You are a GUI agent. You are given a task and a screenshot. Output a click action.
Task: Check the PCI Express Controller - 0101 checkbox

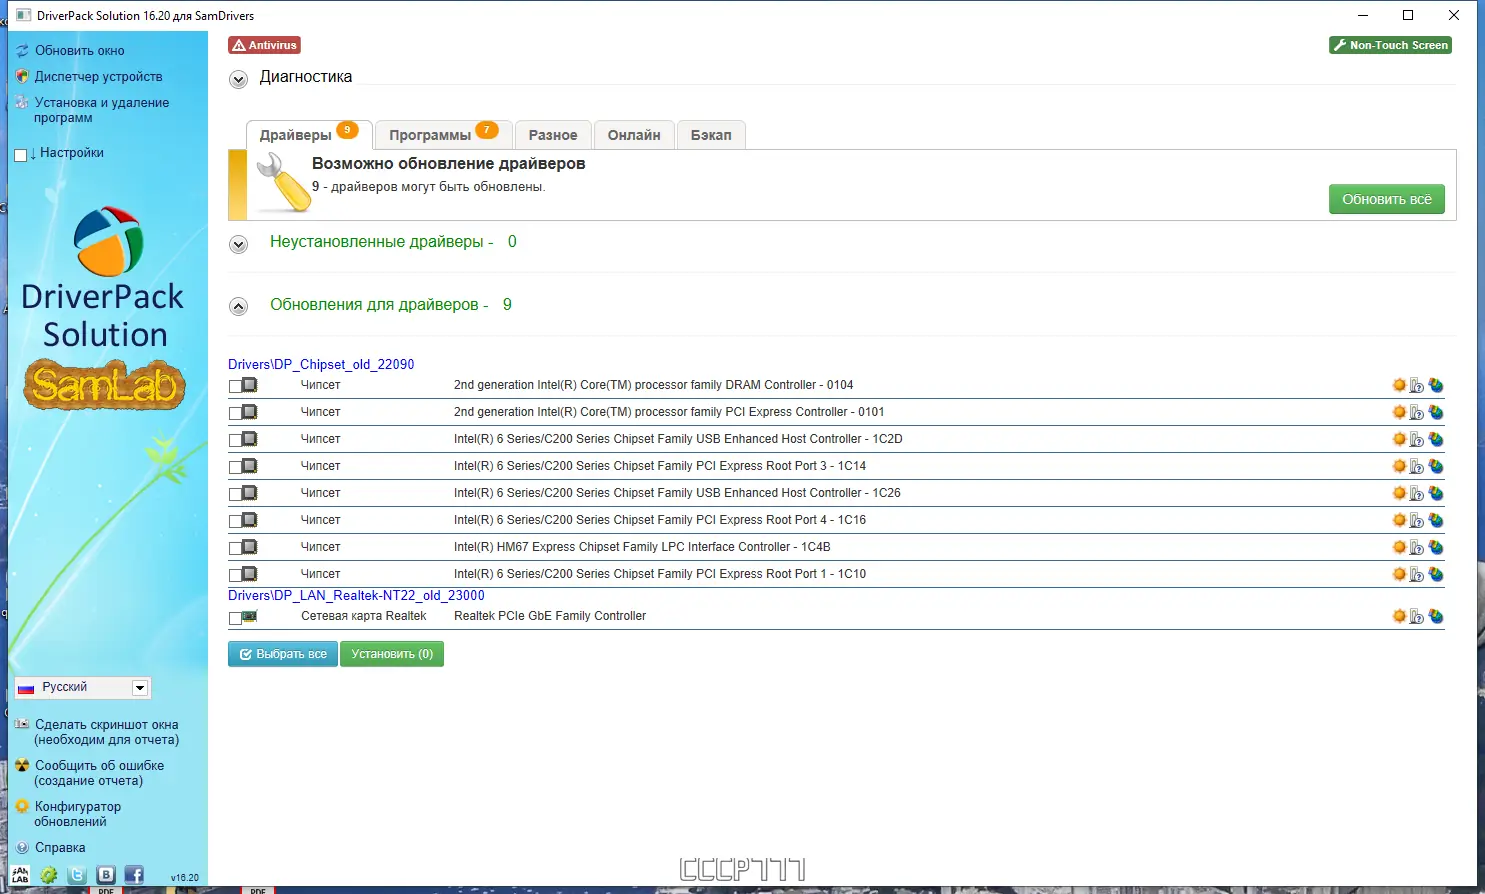tap(235, 413)
